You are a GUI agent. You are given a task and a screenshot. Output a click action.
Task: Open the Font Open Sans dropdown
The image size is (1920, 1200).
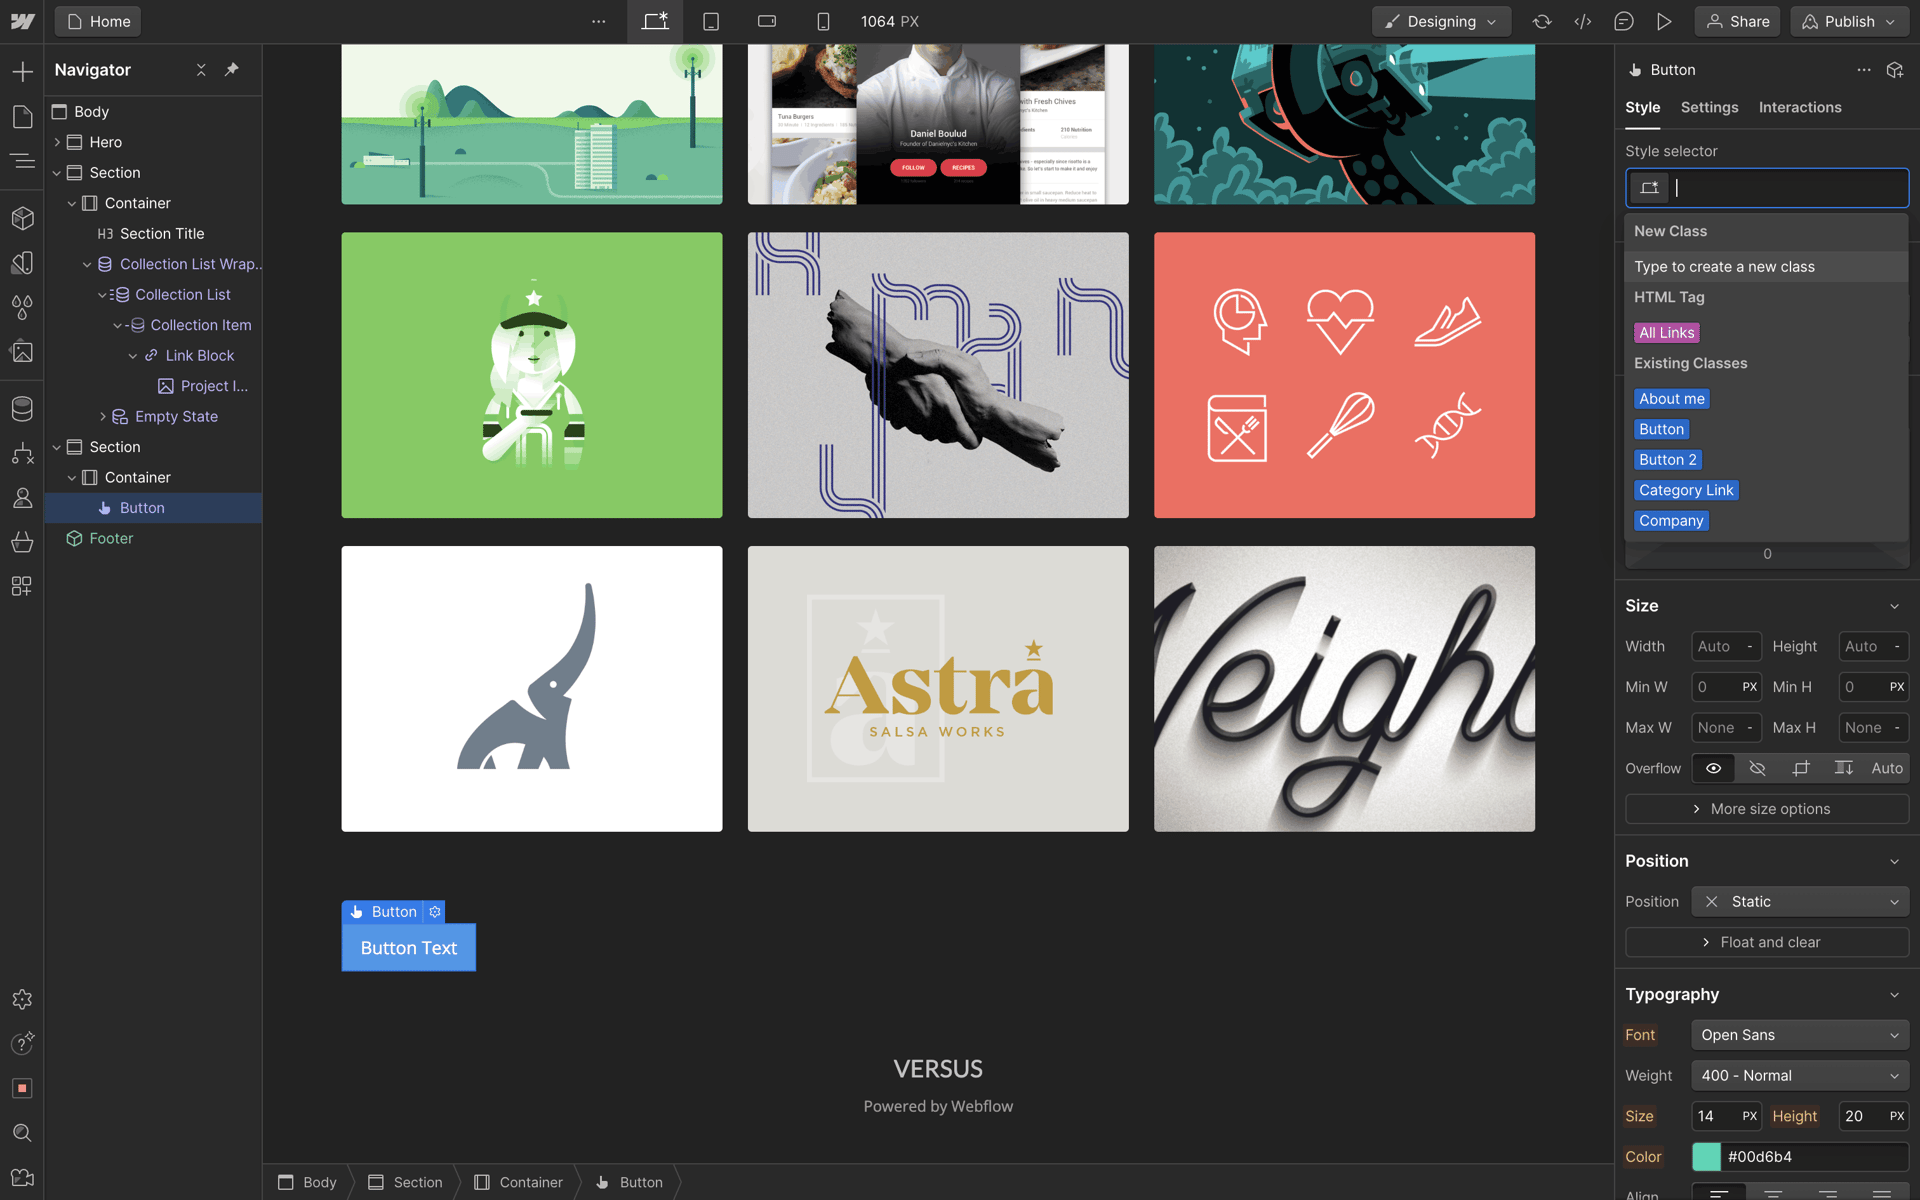pos(1800,1035)
